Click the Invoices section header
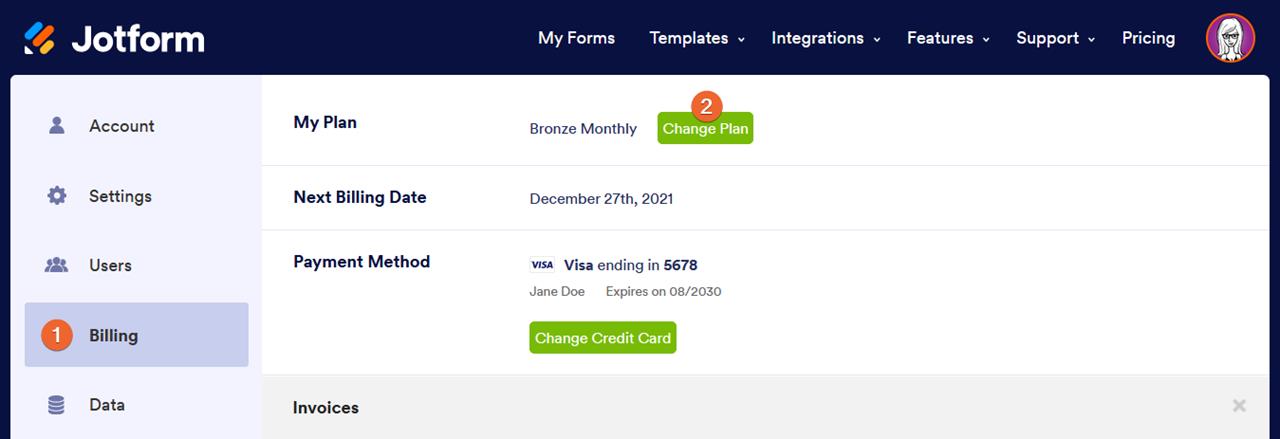The height and width of the screenshot is (439, 1280). point(326,408)
